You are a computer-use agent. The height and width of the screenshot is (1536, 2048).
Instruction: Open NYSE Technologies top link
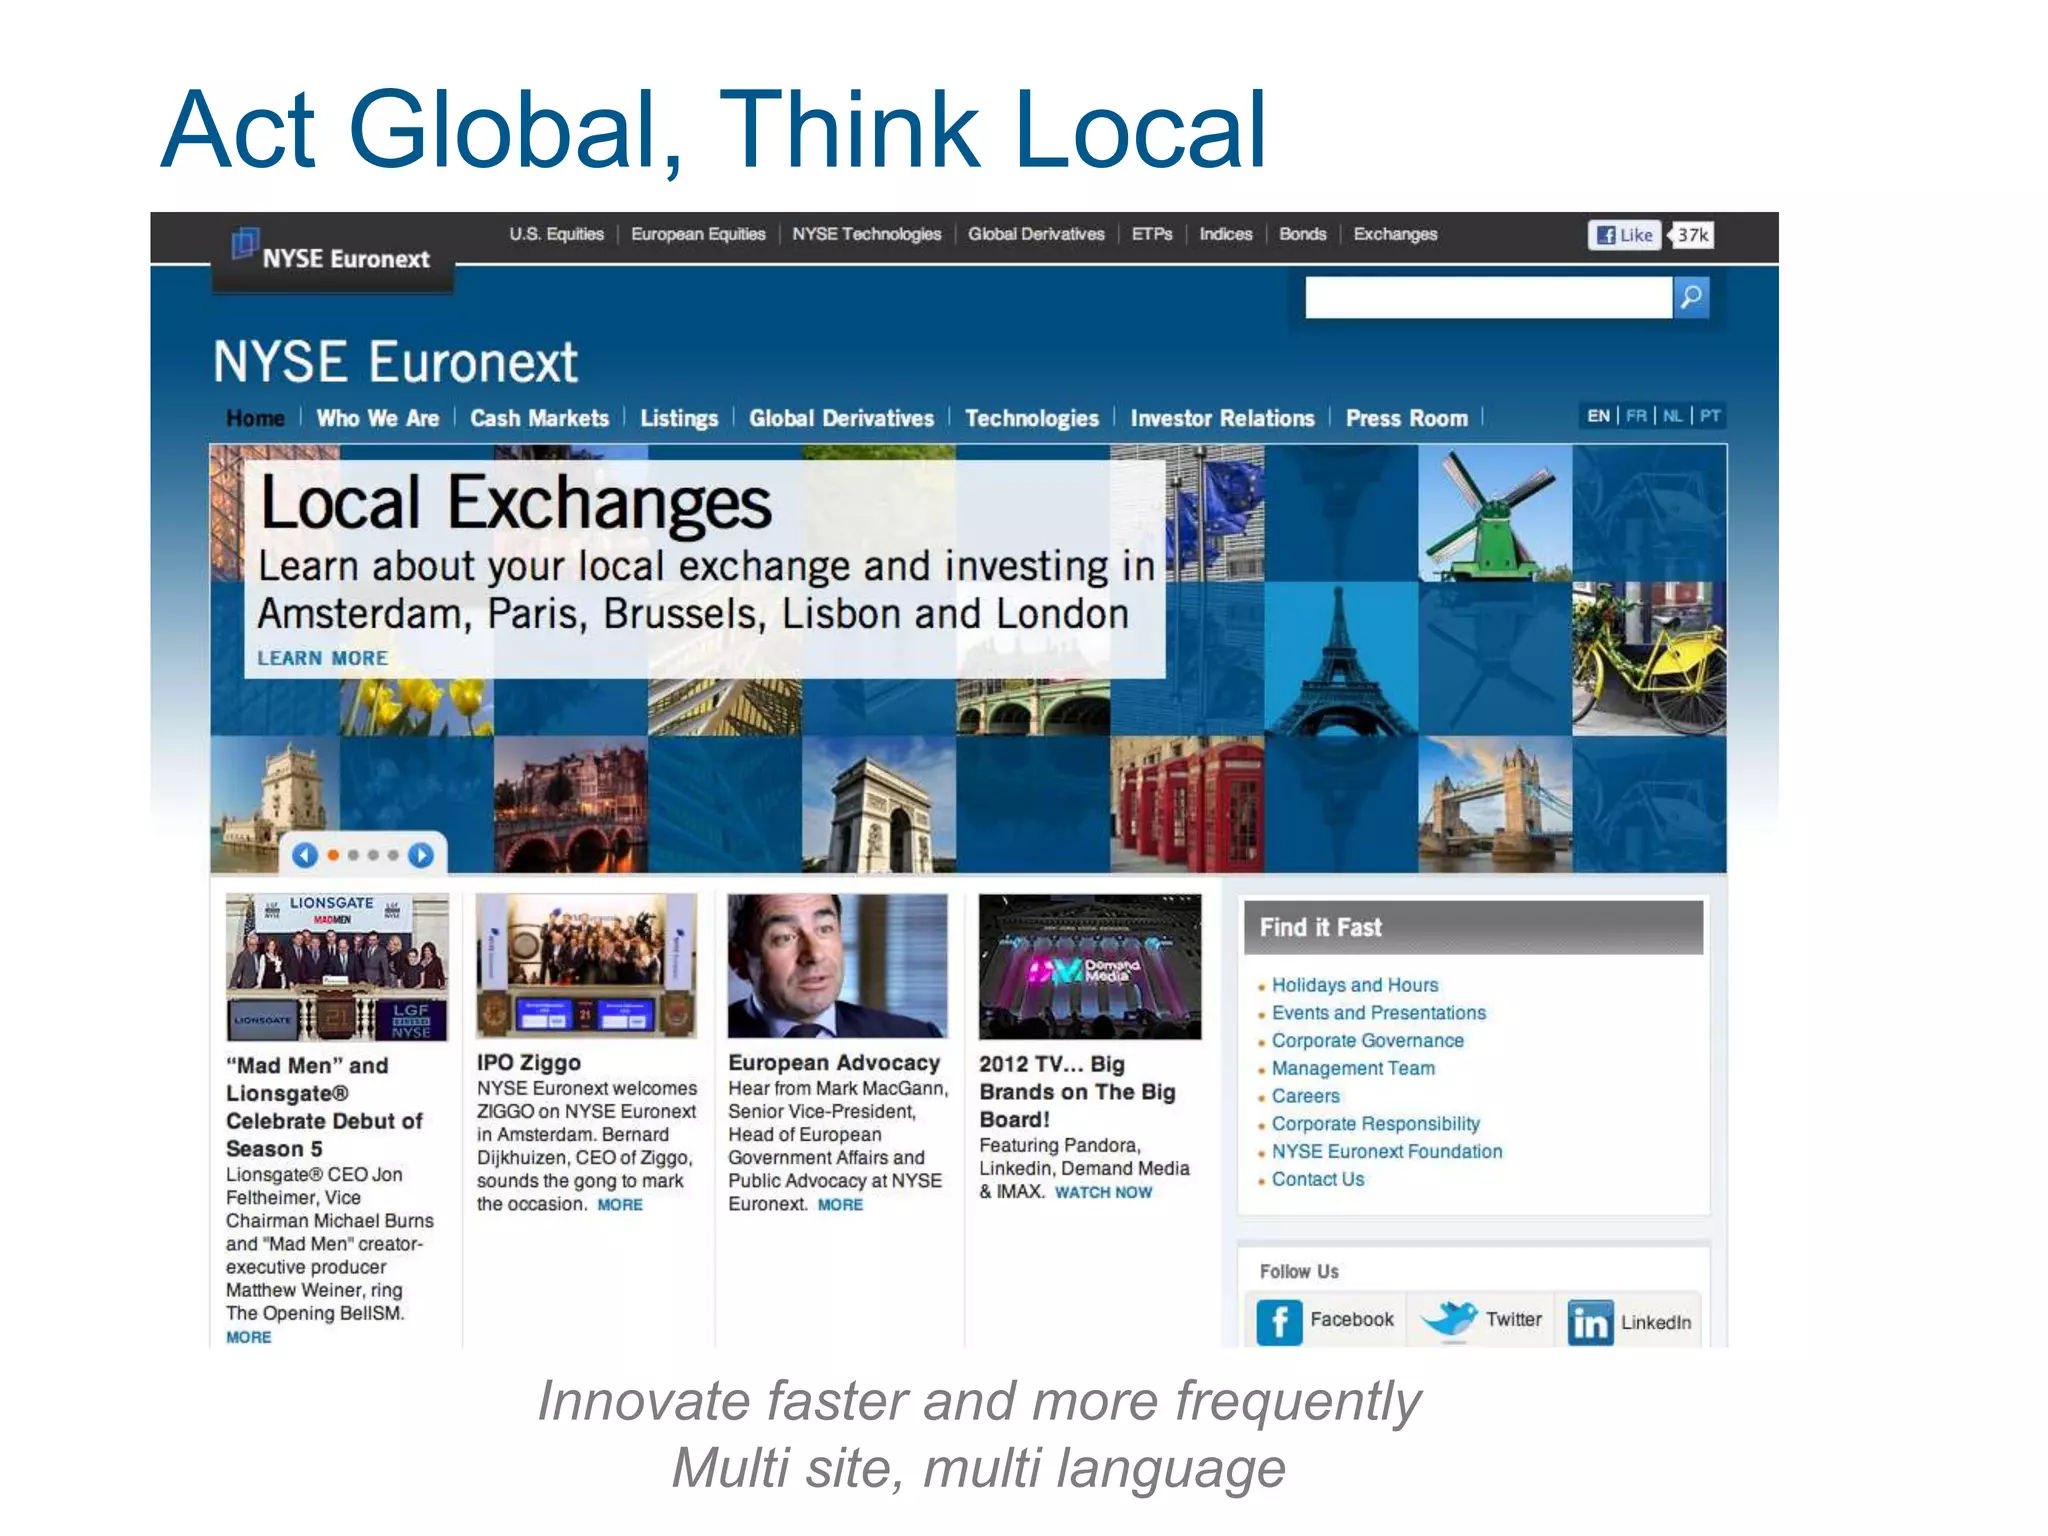point(867,234)
